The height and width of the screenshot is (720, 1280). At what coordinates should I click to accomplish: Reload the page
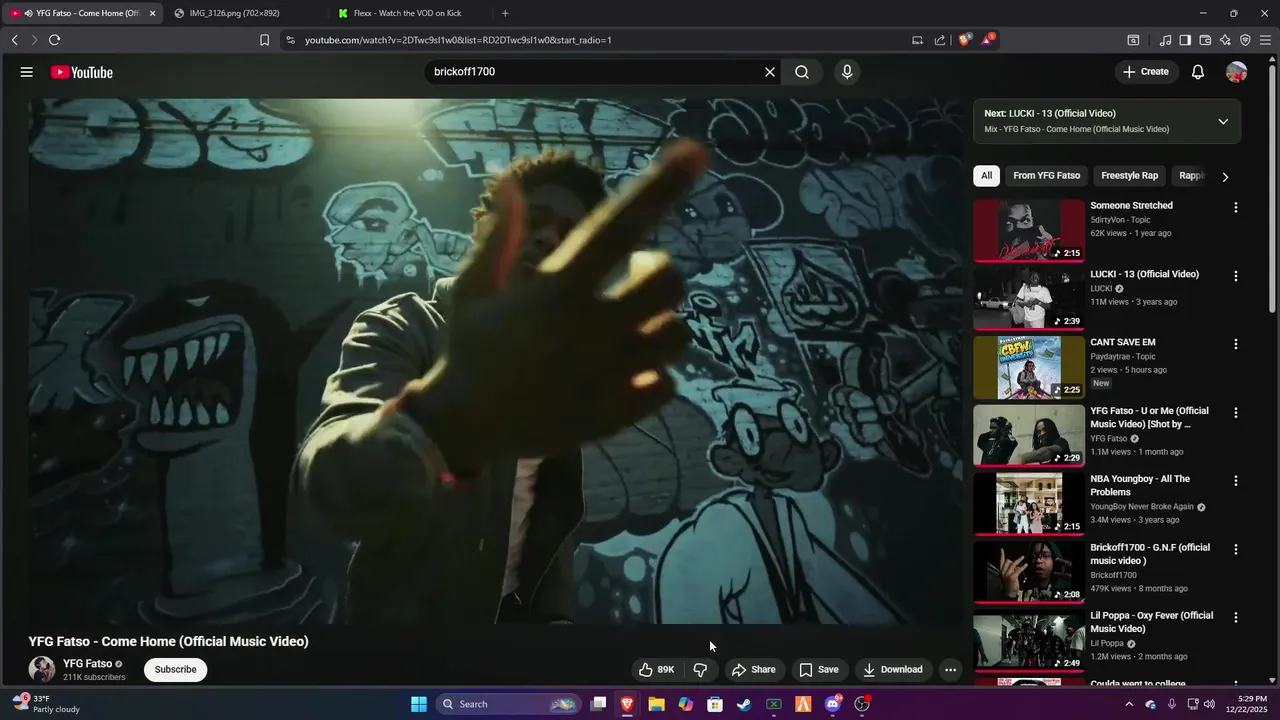[54, 40]
